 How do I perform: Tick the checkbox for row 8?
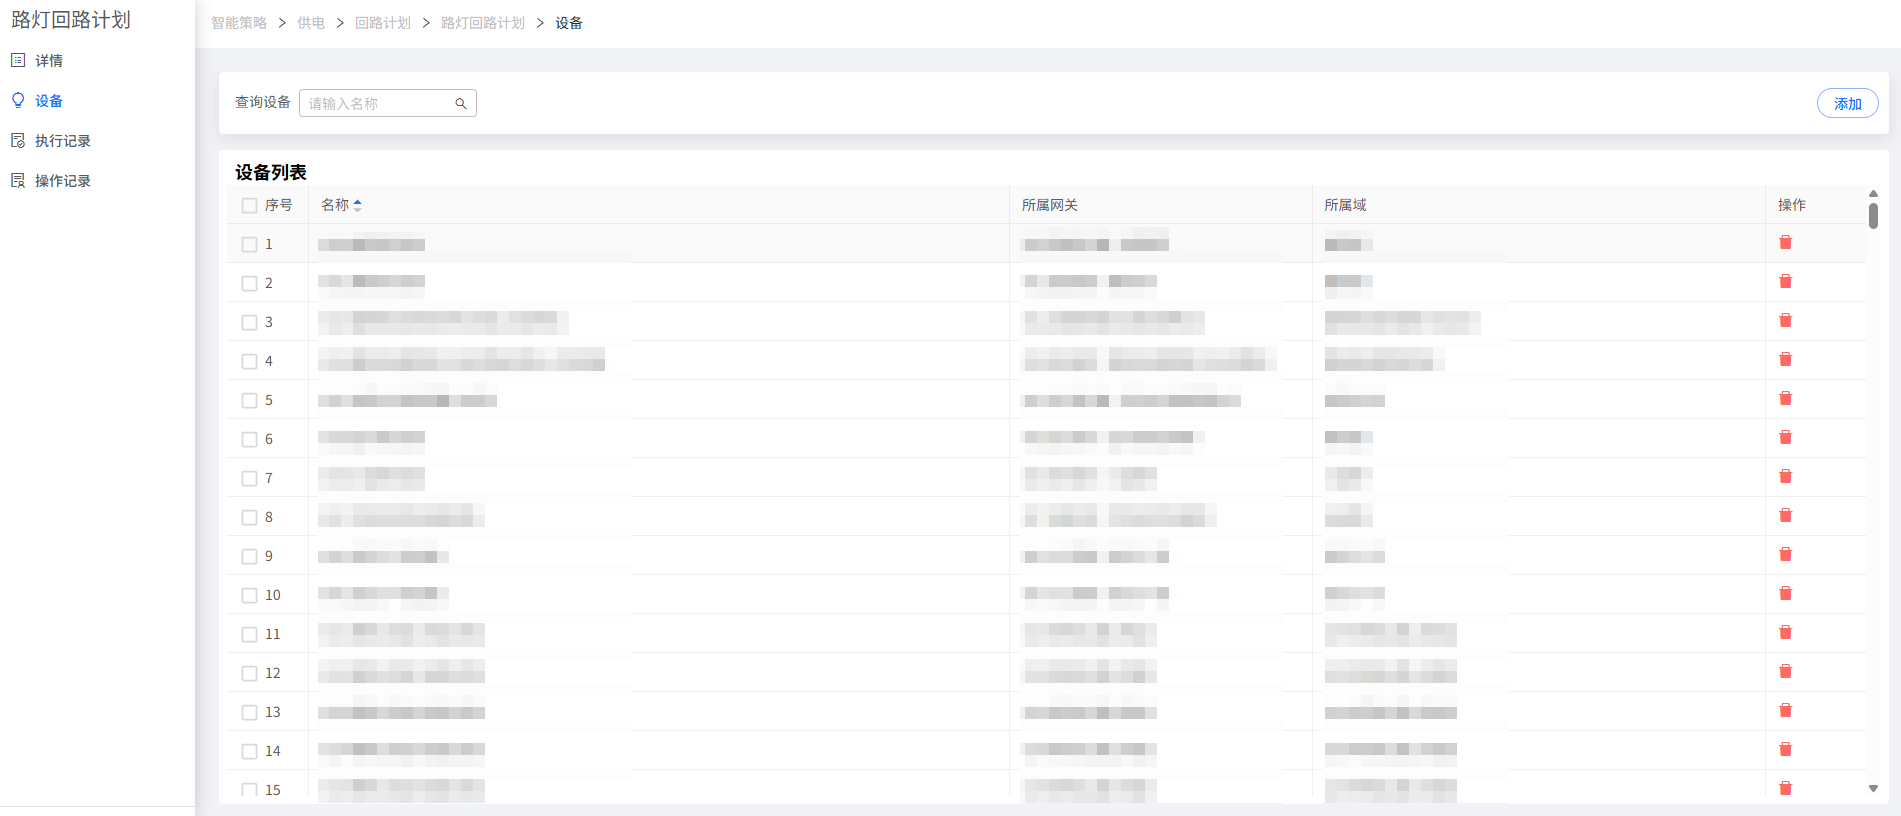click(249, 517)
